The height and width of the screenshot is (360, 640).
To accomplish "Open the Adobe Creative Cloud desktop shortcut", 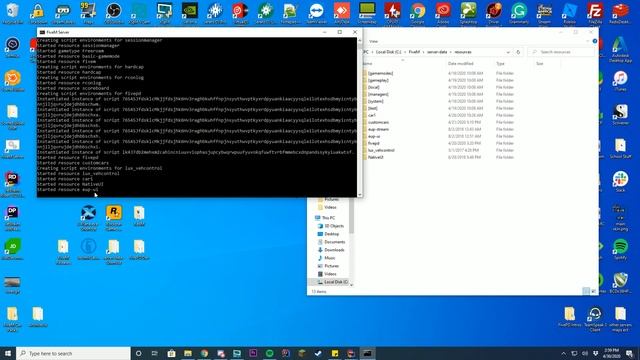I will pyautogui.click(x=443, y=13).
